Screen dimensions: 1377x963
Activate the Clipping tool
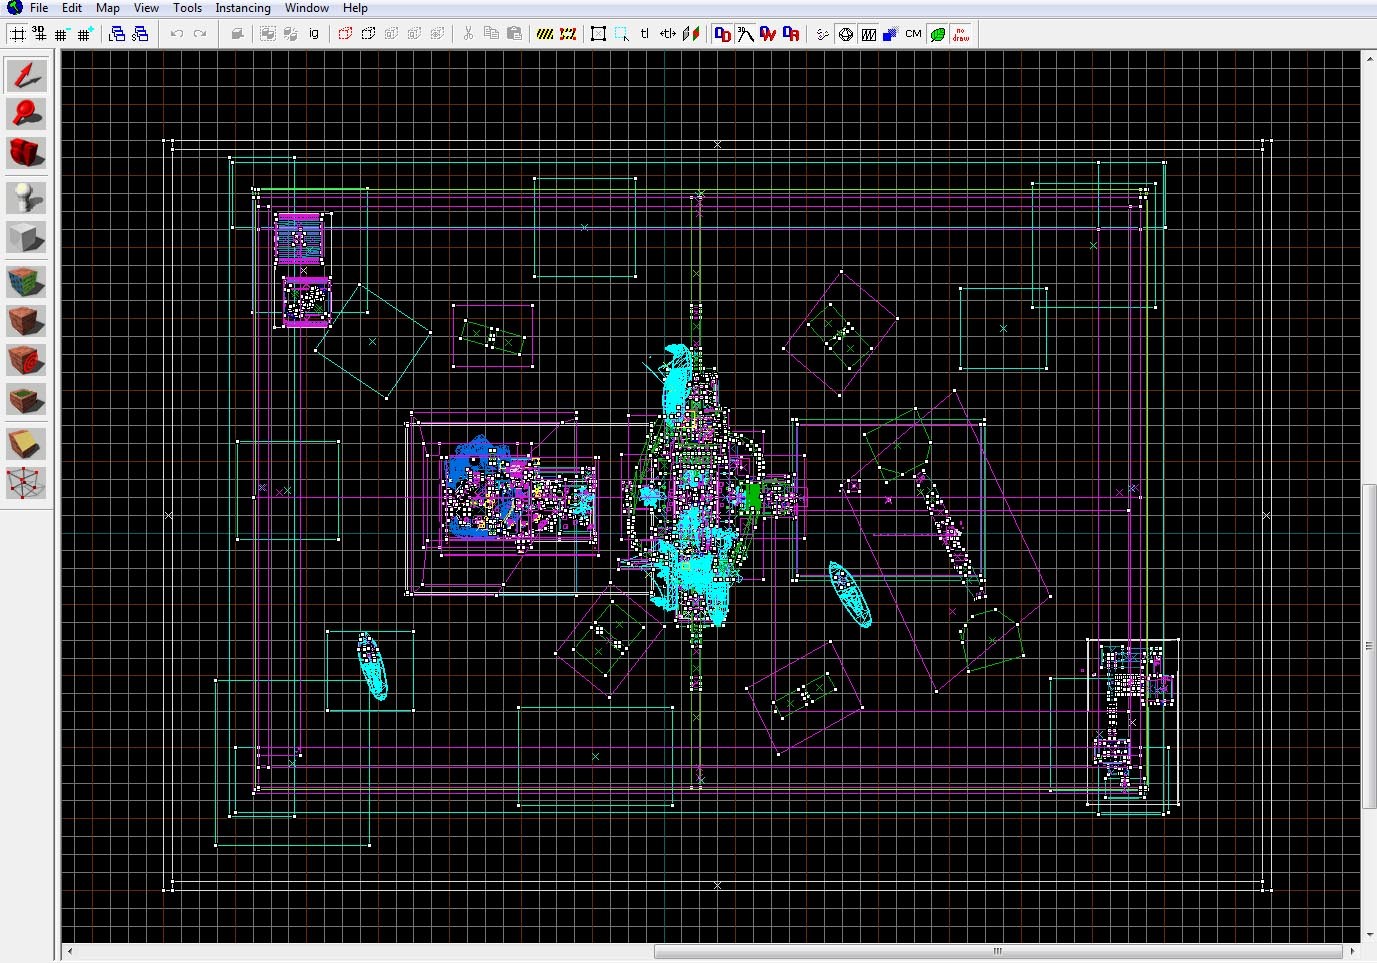[27, 443]
